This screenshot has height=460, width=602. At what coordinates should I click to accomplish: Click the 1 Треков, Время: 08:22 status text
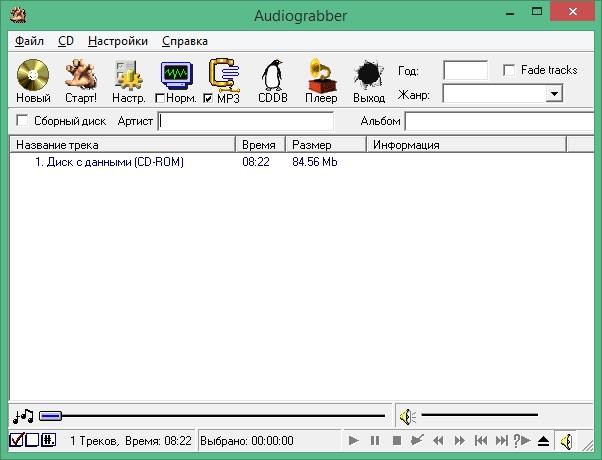[x=131, y=440]
